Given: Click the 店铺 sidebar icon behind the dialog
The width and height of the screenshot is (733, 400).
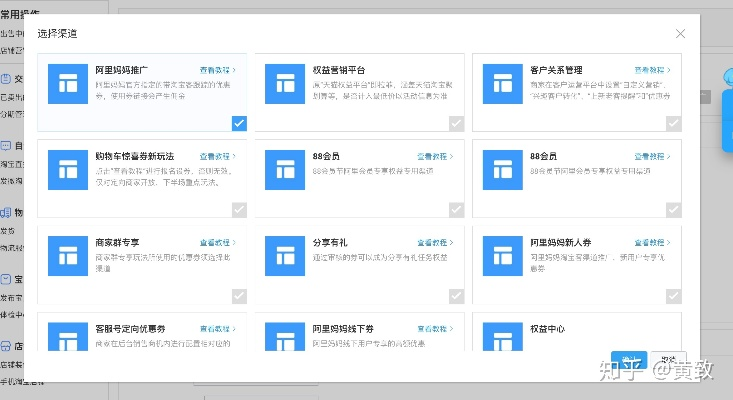Looking at the screenshot, I should pyautogui.click(x=6, y=346).
